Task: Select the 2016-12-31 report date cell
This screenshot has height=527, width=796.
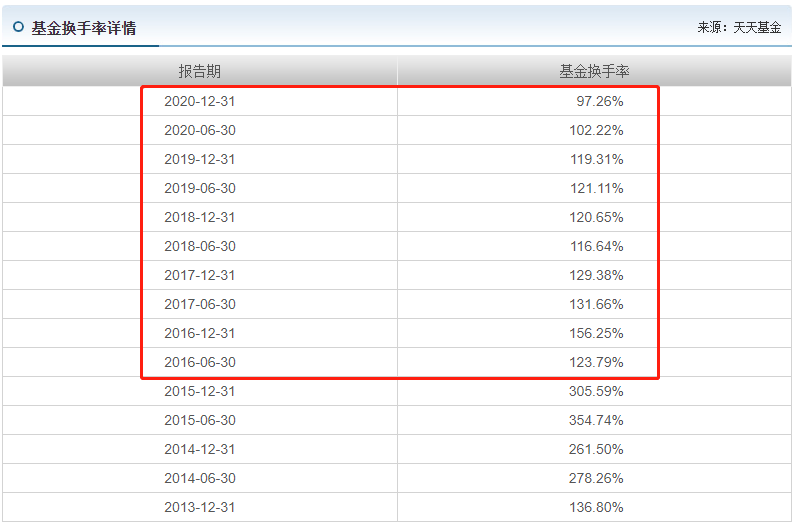Action: 200,333
